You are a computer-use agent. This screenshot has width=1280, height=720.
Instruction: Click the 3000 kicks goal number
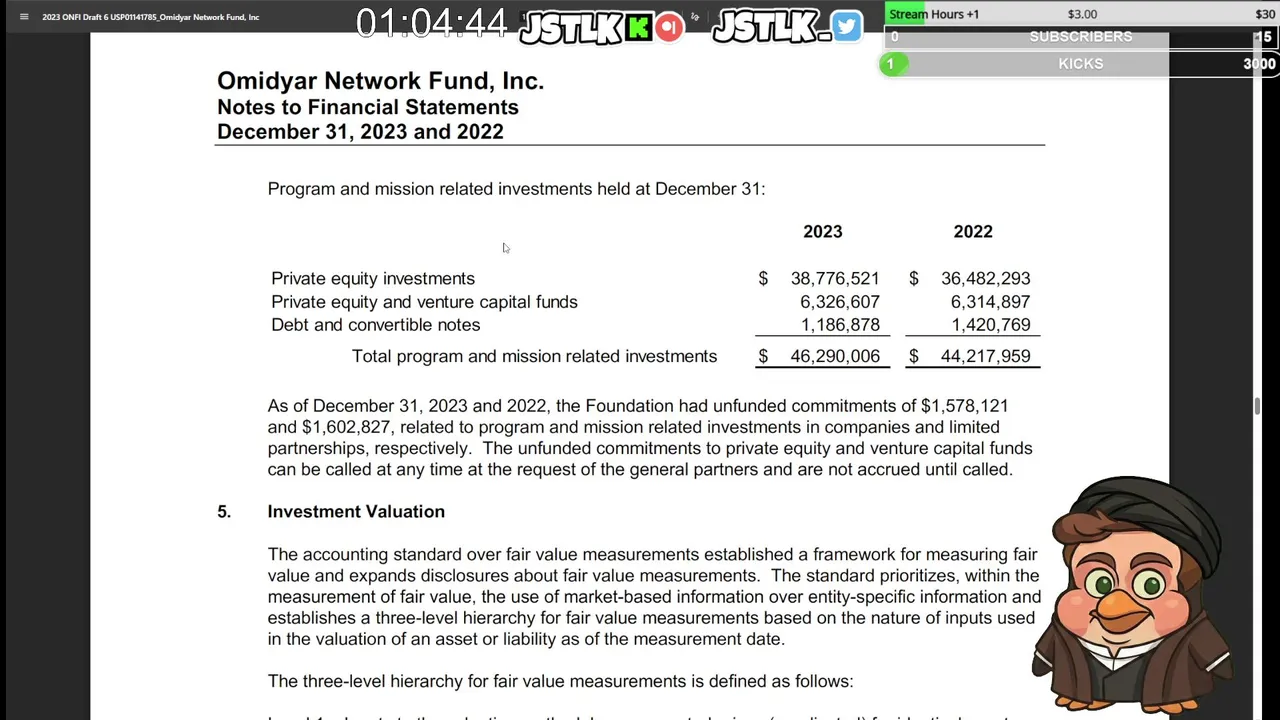click(x=1259, y=64)
